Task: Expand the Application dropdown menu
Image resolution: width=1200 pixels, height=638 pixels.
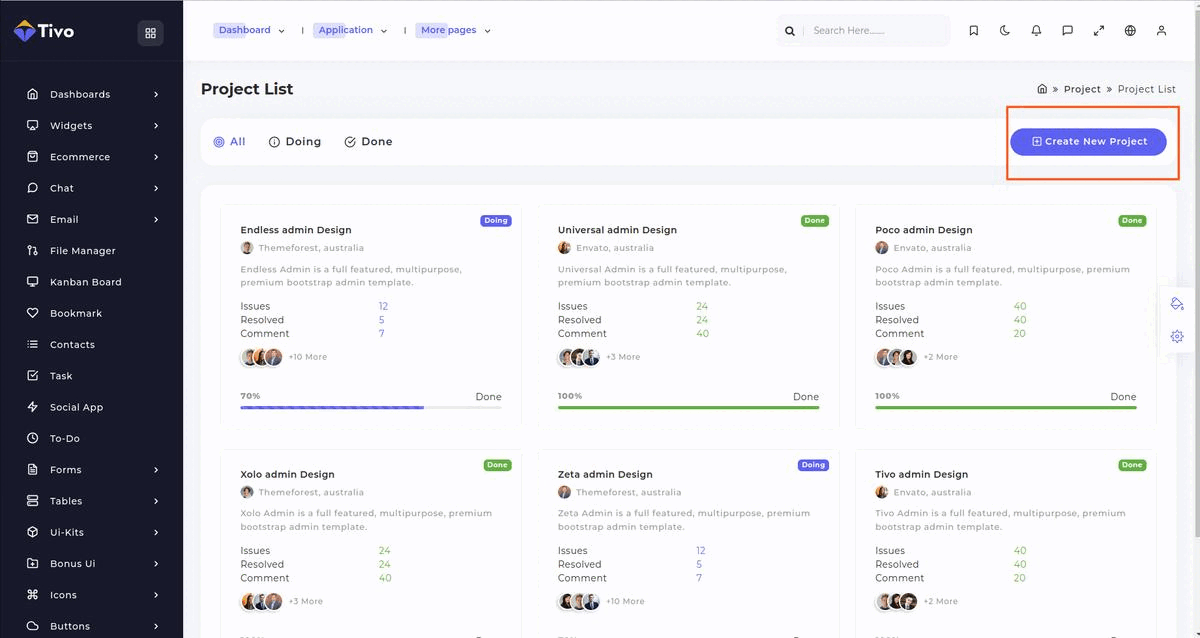Action: point(352,30)
